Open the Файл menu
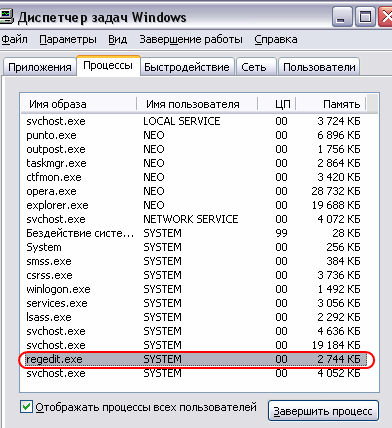This screenshot has width=392, height=428. pyautogui.click(x=14, y=39)
